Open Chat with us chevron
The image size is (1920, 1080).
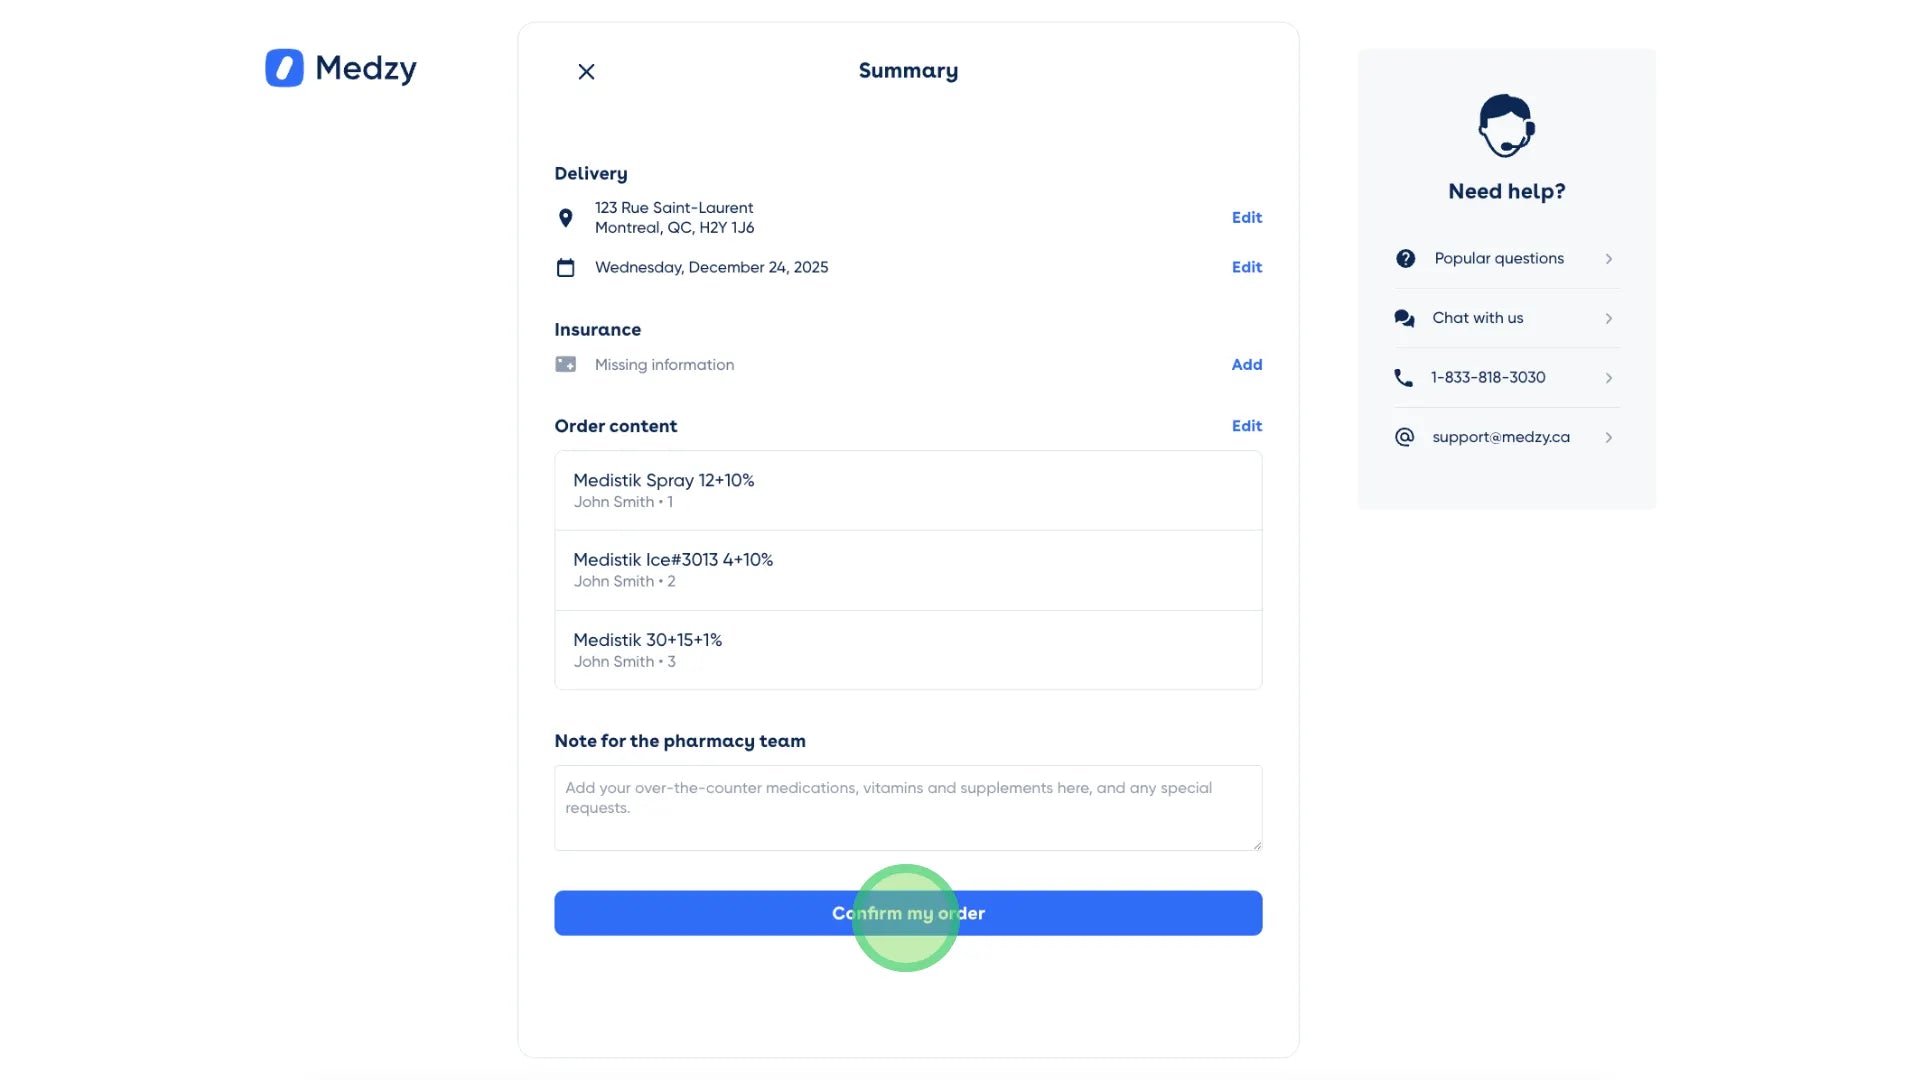point(1608,318)
